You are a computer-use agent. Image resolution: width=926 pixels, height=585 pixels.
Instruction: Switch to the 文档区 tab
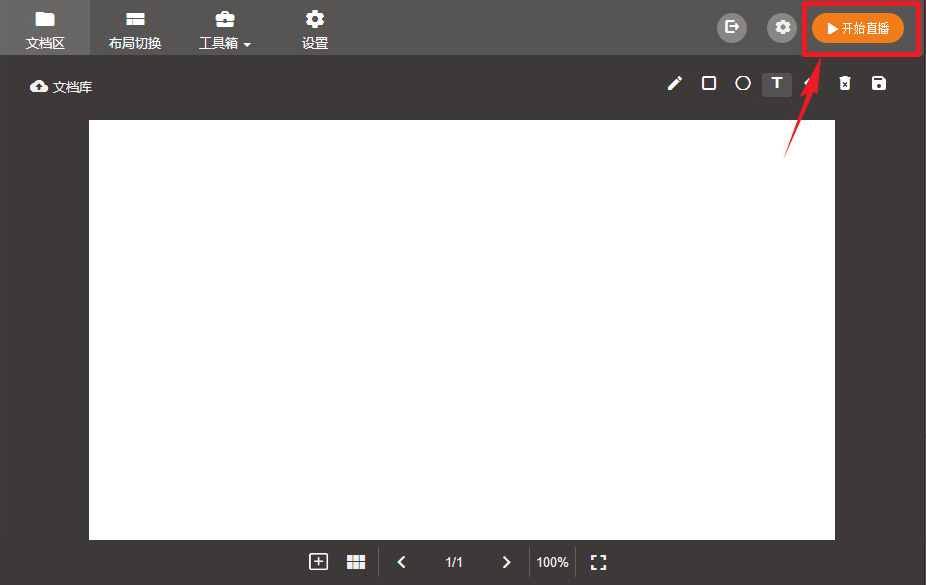[45, 29]
